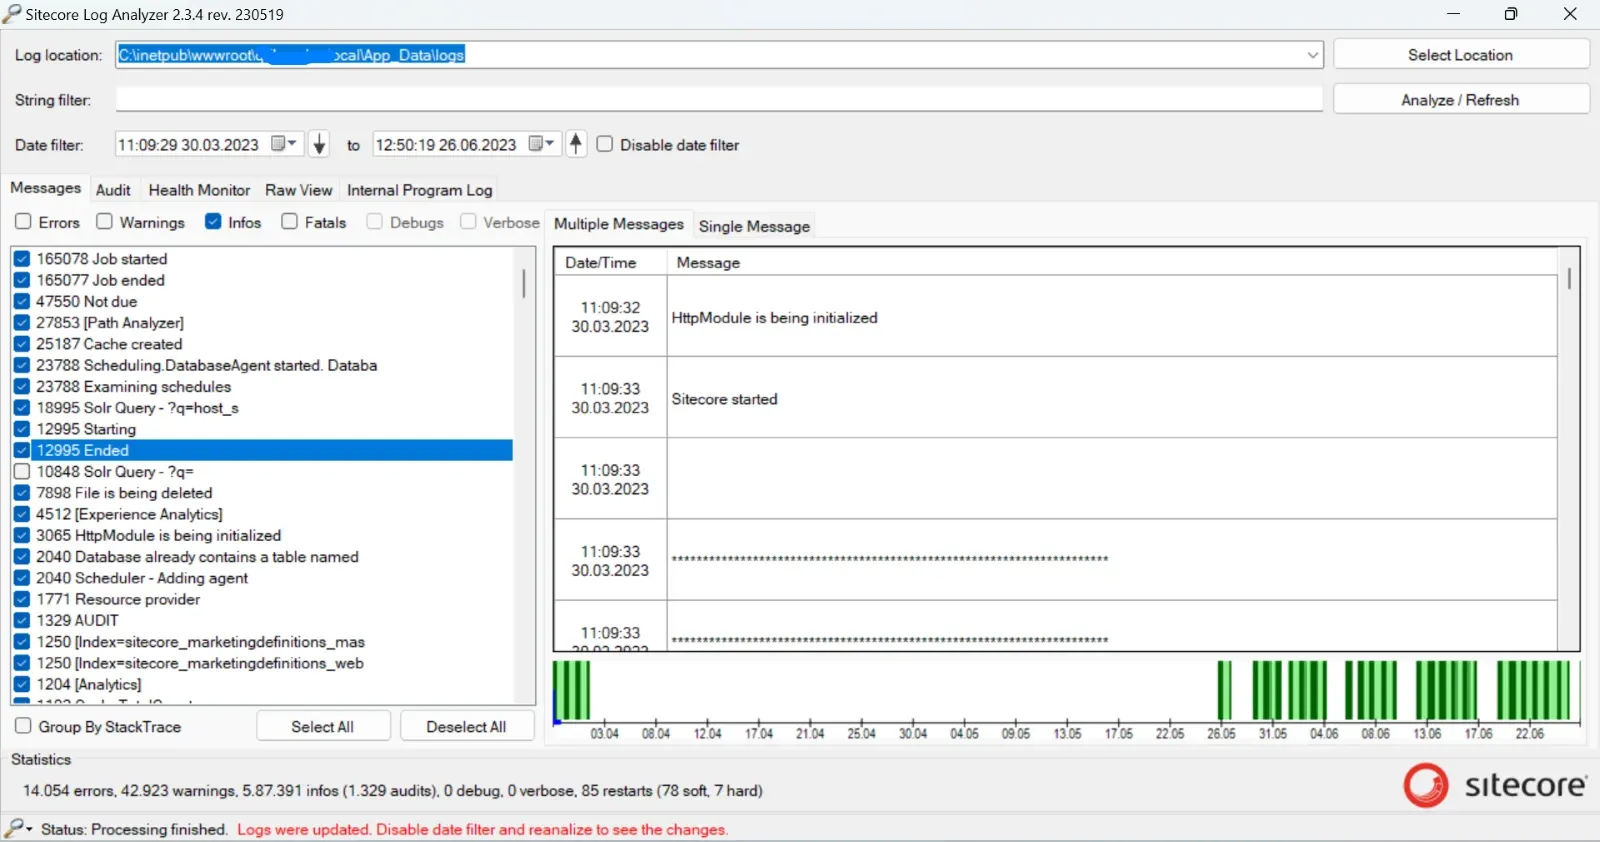Click the down arrow beside start date

tap(319, 144)
